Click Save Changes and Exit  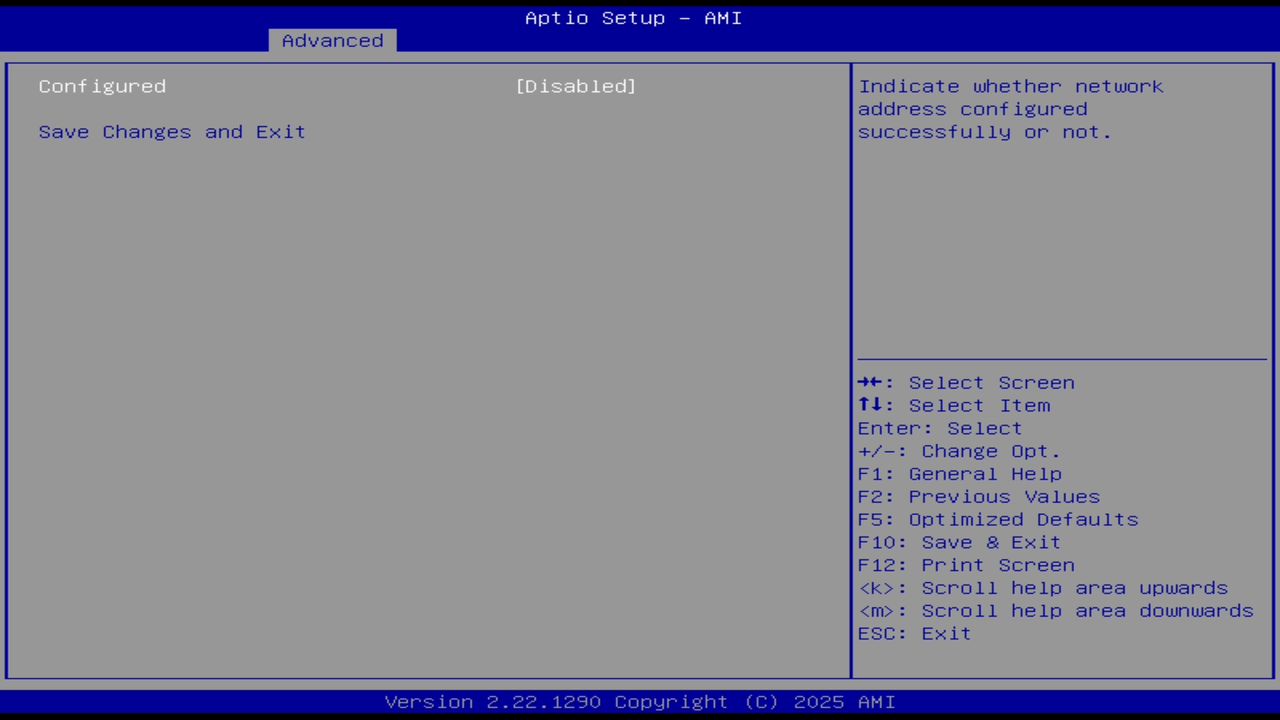pos(171,131)
